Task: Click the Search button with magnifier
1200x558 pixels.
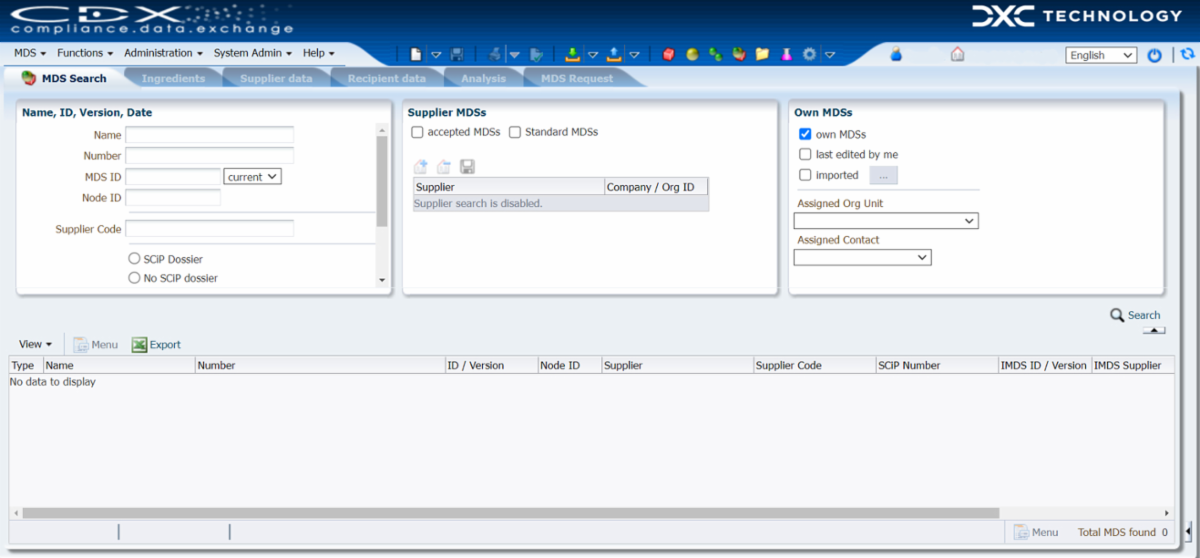Action: coord(1135,315)
